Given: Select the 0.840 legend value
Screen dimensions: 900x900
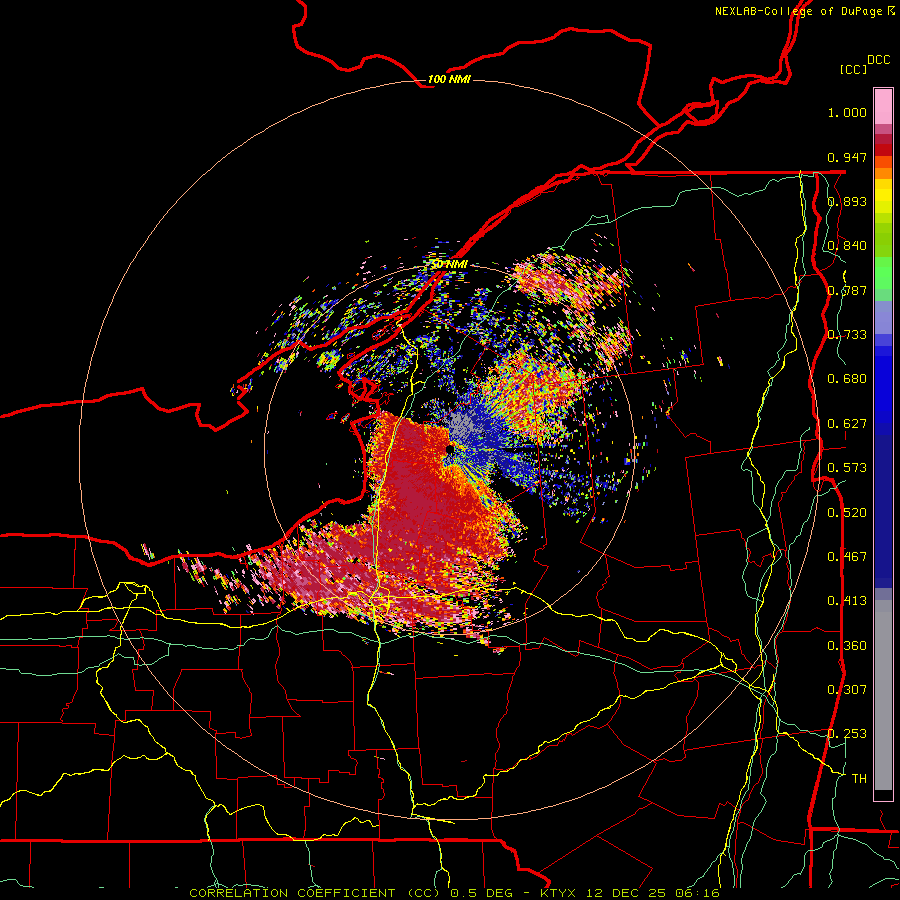Looking at the screenshot, I should coord(847,246).
